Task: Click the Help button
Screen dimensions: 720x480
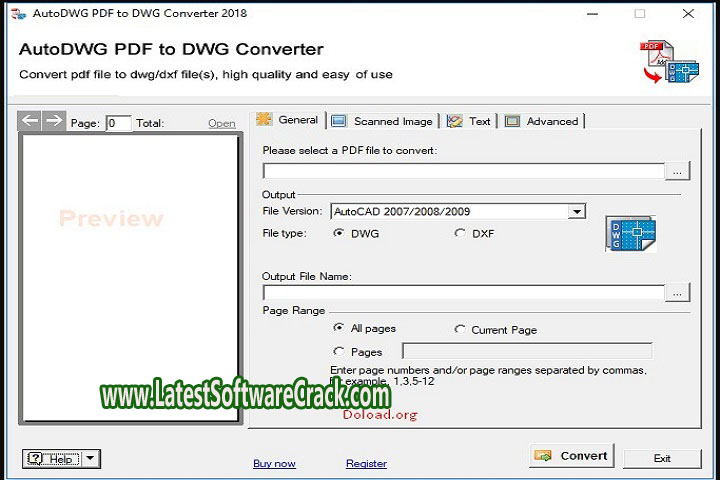Action: [53, 458]
